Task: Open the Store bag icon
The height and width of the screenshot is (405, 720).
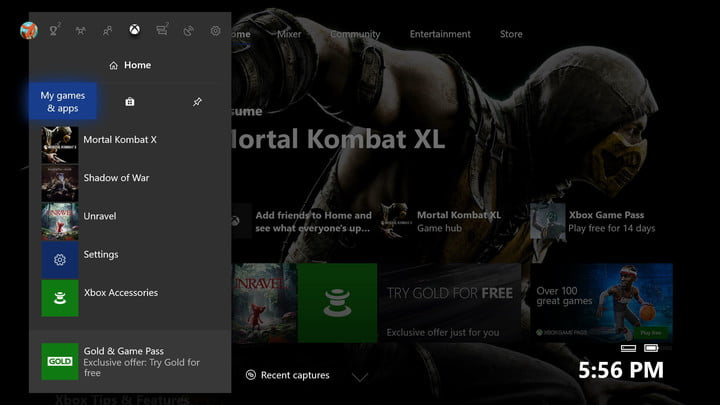Action: [130, 102]
